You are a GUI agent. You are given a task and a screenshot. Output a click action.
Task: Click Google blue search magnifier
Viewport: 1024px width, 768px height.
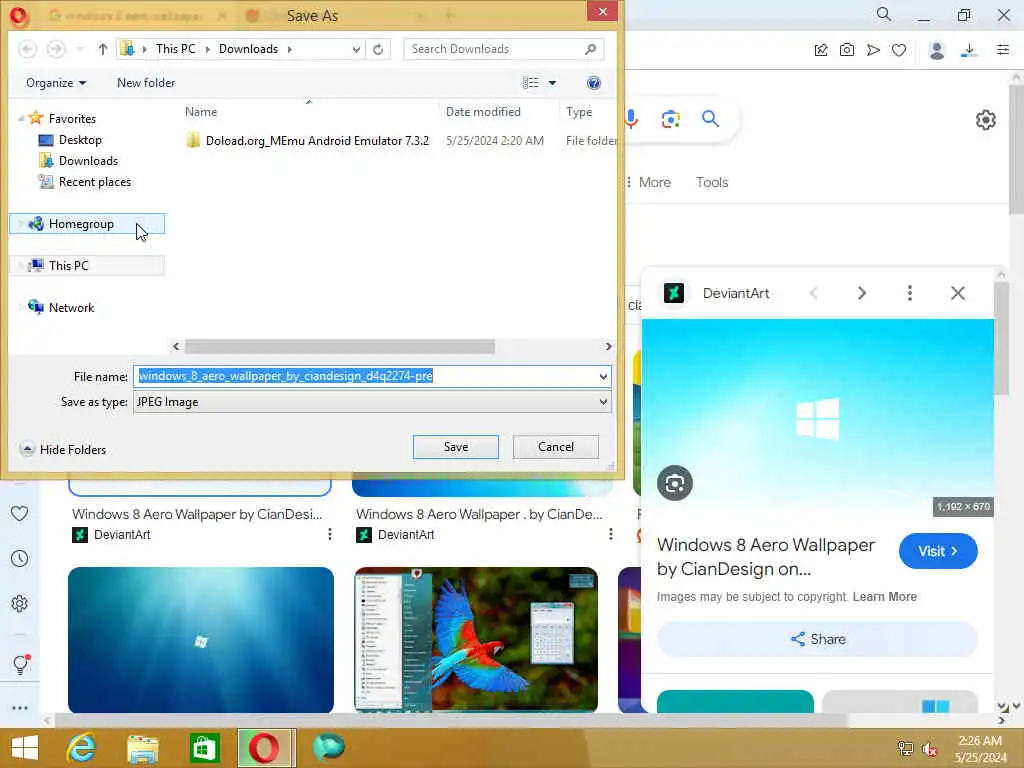[711, 118]
